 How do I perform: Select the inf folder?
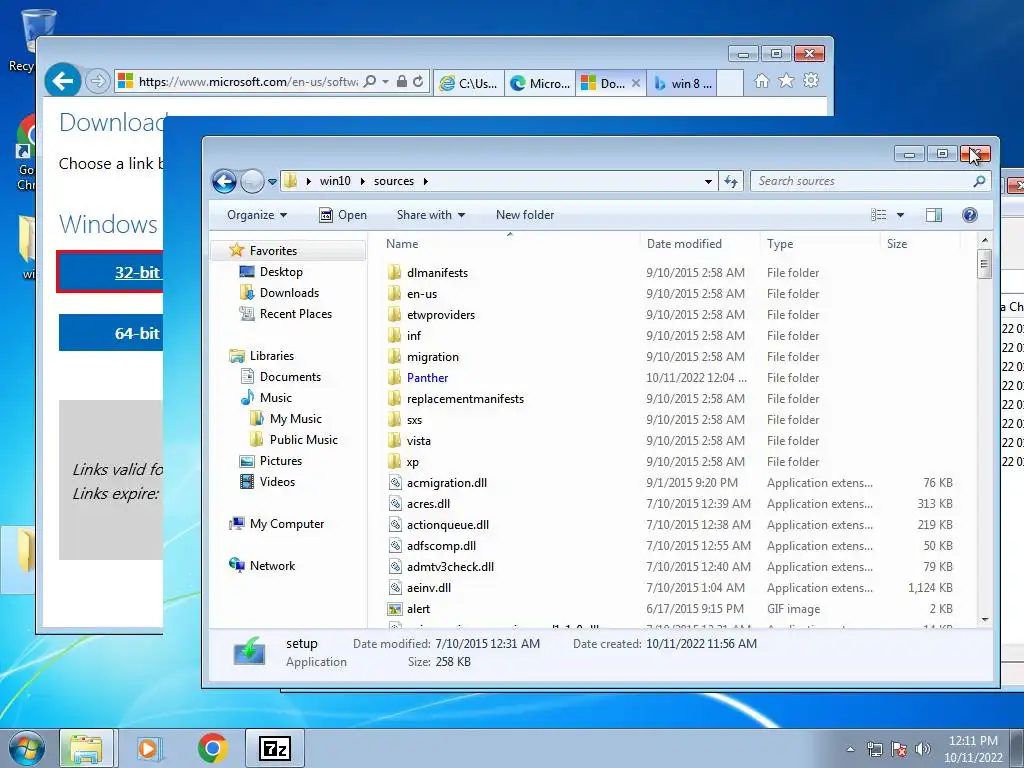[413, 336]
